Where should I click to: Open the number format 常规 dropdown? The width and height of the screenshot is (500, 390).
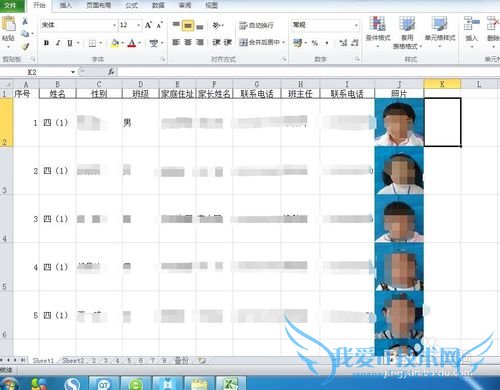(356, 25)
